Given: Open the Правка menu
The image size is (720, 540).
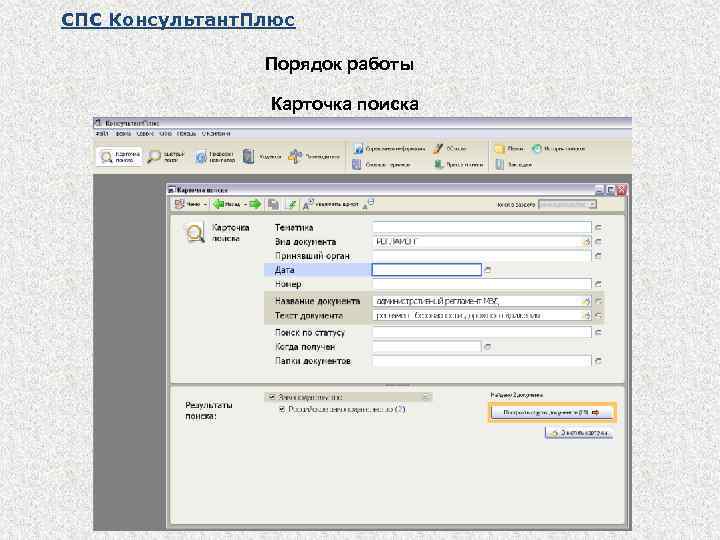Looking at the screenshot, I should [x=123, y=134].
